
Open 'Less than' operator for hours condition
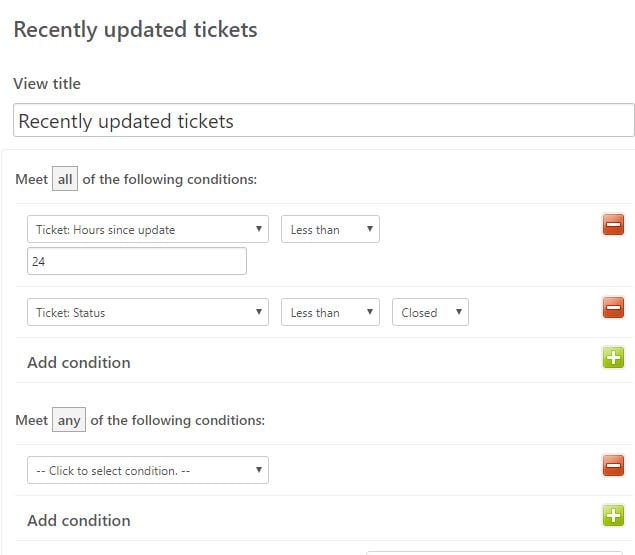(330, 229)
